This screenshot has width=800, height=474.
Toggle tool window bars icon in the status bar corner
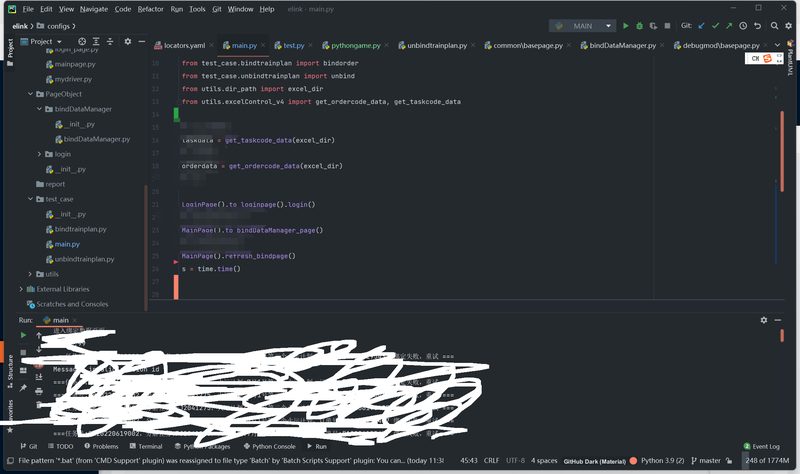tap(10, 461)
